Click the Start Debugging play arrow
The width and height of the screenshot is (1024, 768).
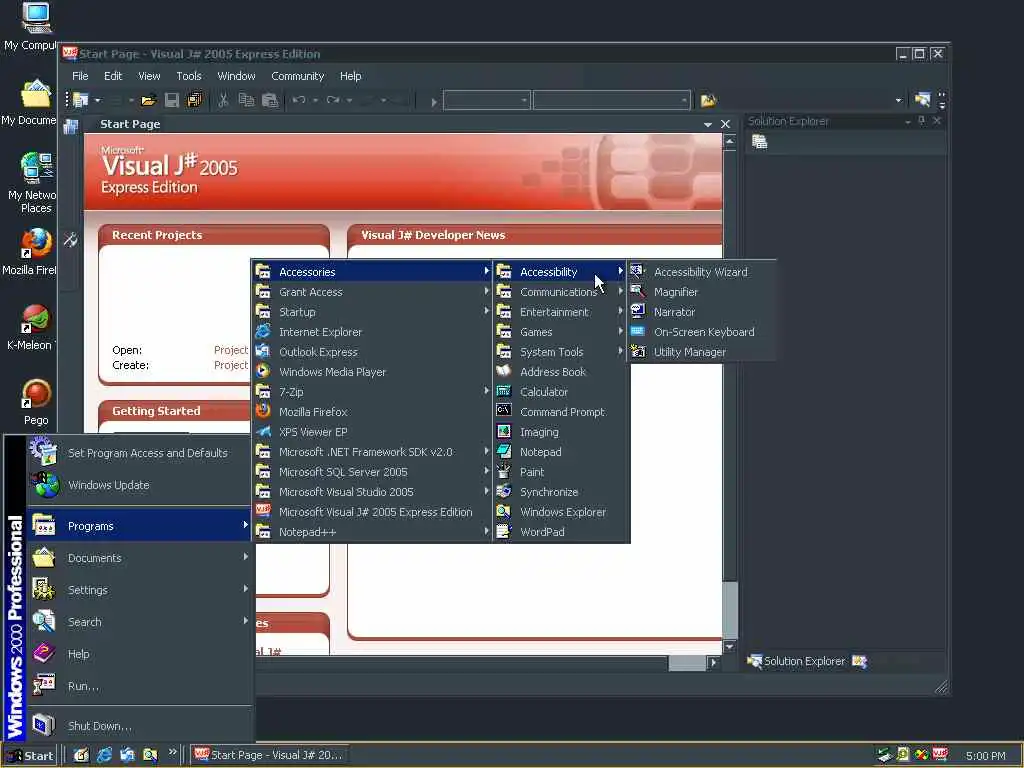coord(434,102)
